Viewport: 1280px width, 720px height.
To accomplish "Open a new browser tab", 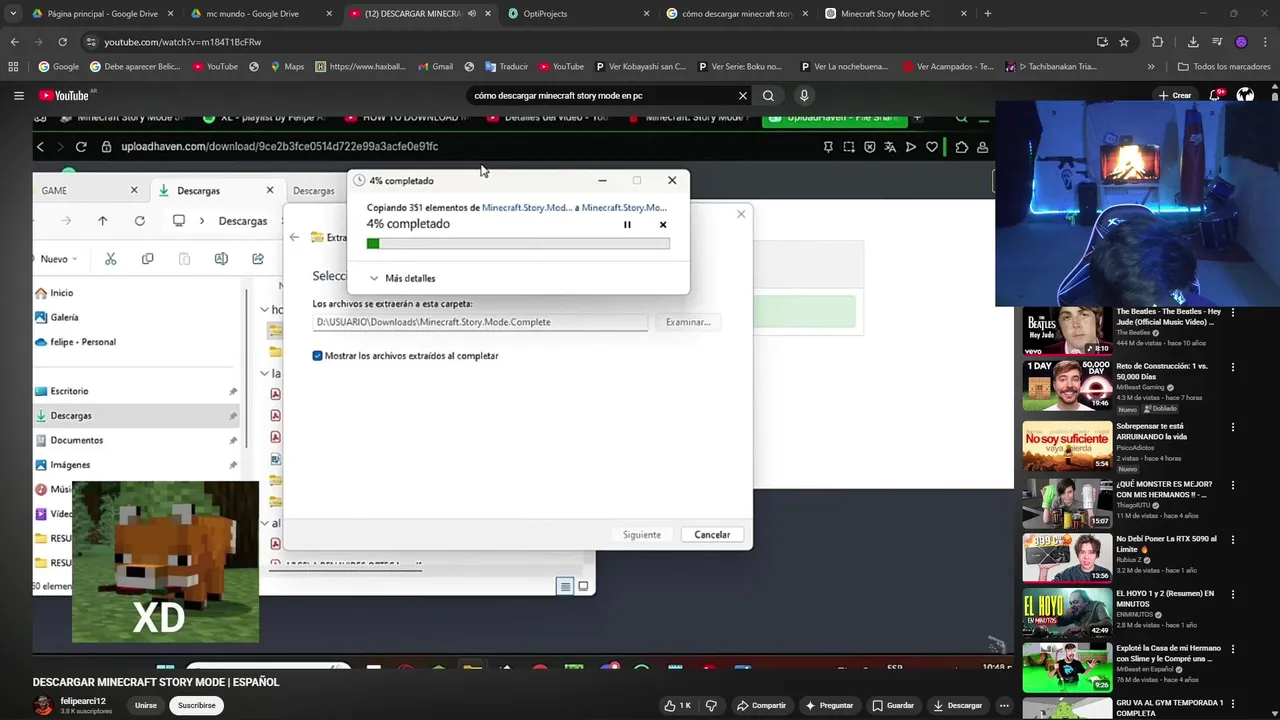I will coord(987,14).
